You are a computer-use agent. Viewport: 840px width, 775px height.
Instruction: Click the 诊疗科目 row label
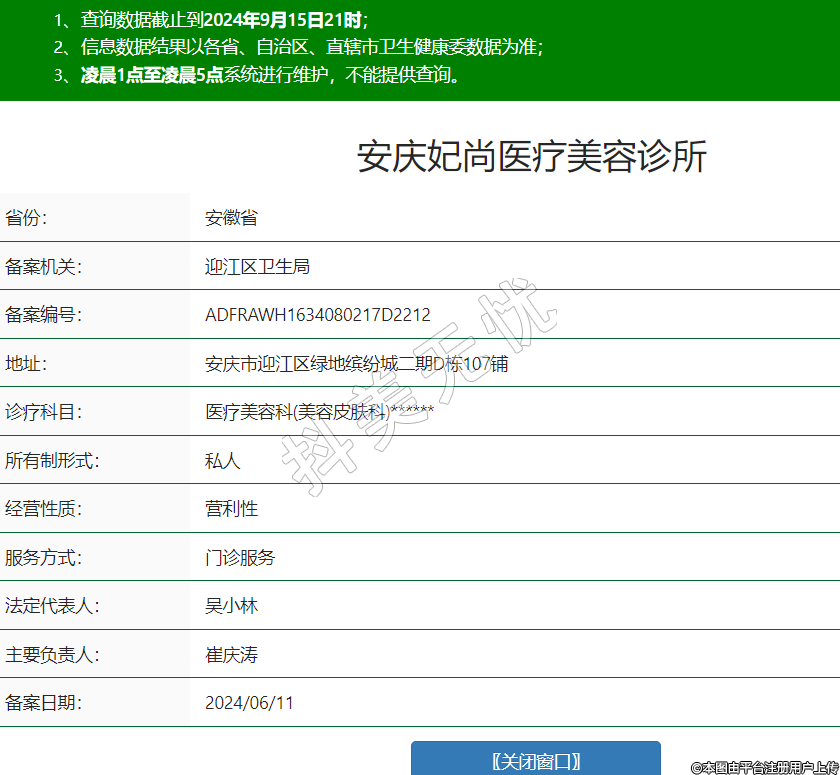43,412
